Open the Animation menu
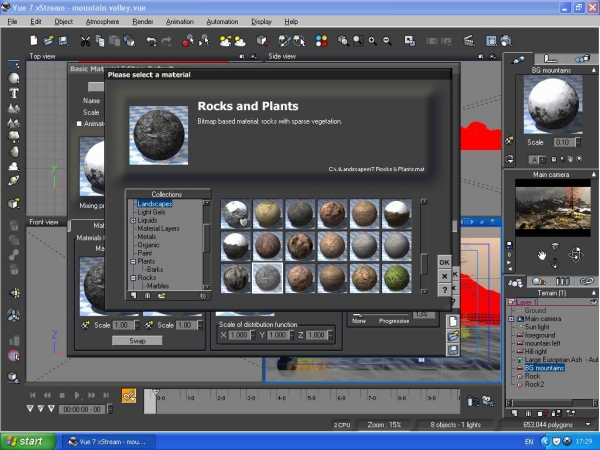Screen dimensions: 600x450 click(x=179, y=21)
